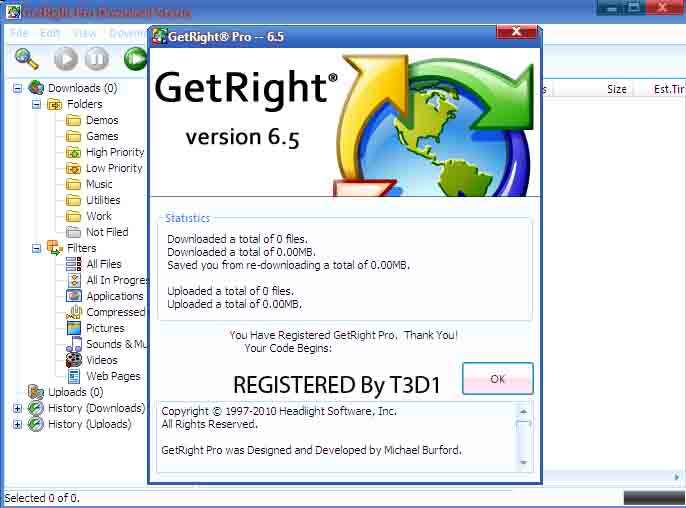Select the Utilities folder icon

point(74,200)
